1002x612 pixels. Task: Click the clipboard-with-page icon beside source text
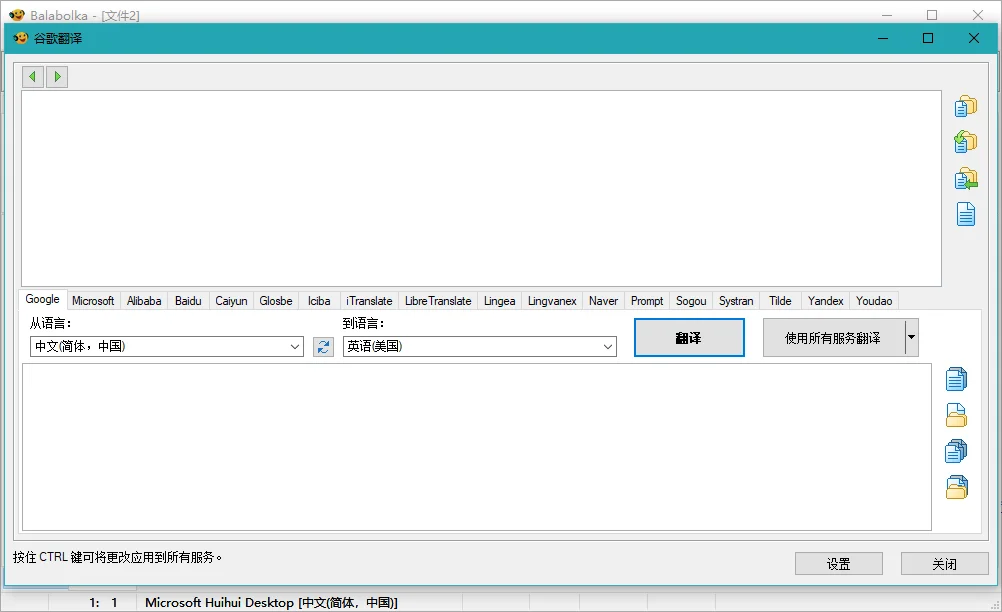966,106
